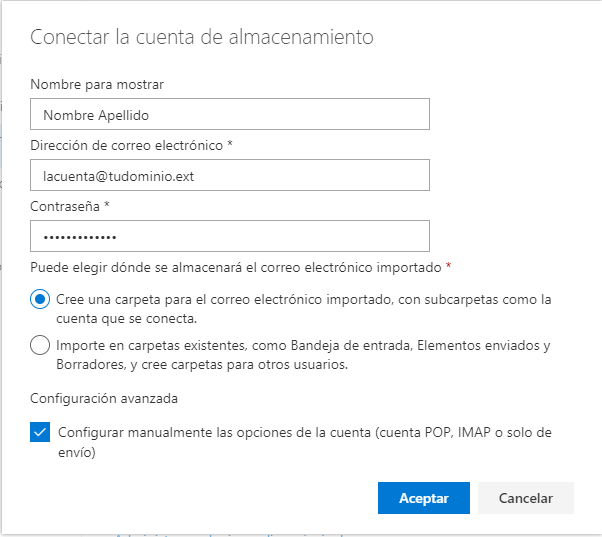Viewport: 602px width, 537px height.
Task: Choose the radio button for importing into existing folders
Action: pyautogui.click(x=40, y=346)
